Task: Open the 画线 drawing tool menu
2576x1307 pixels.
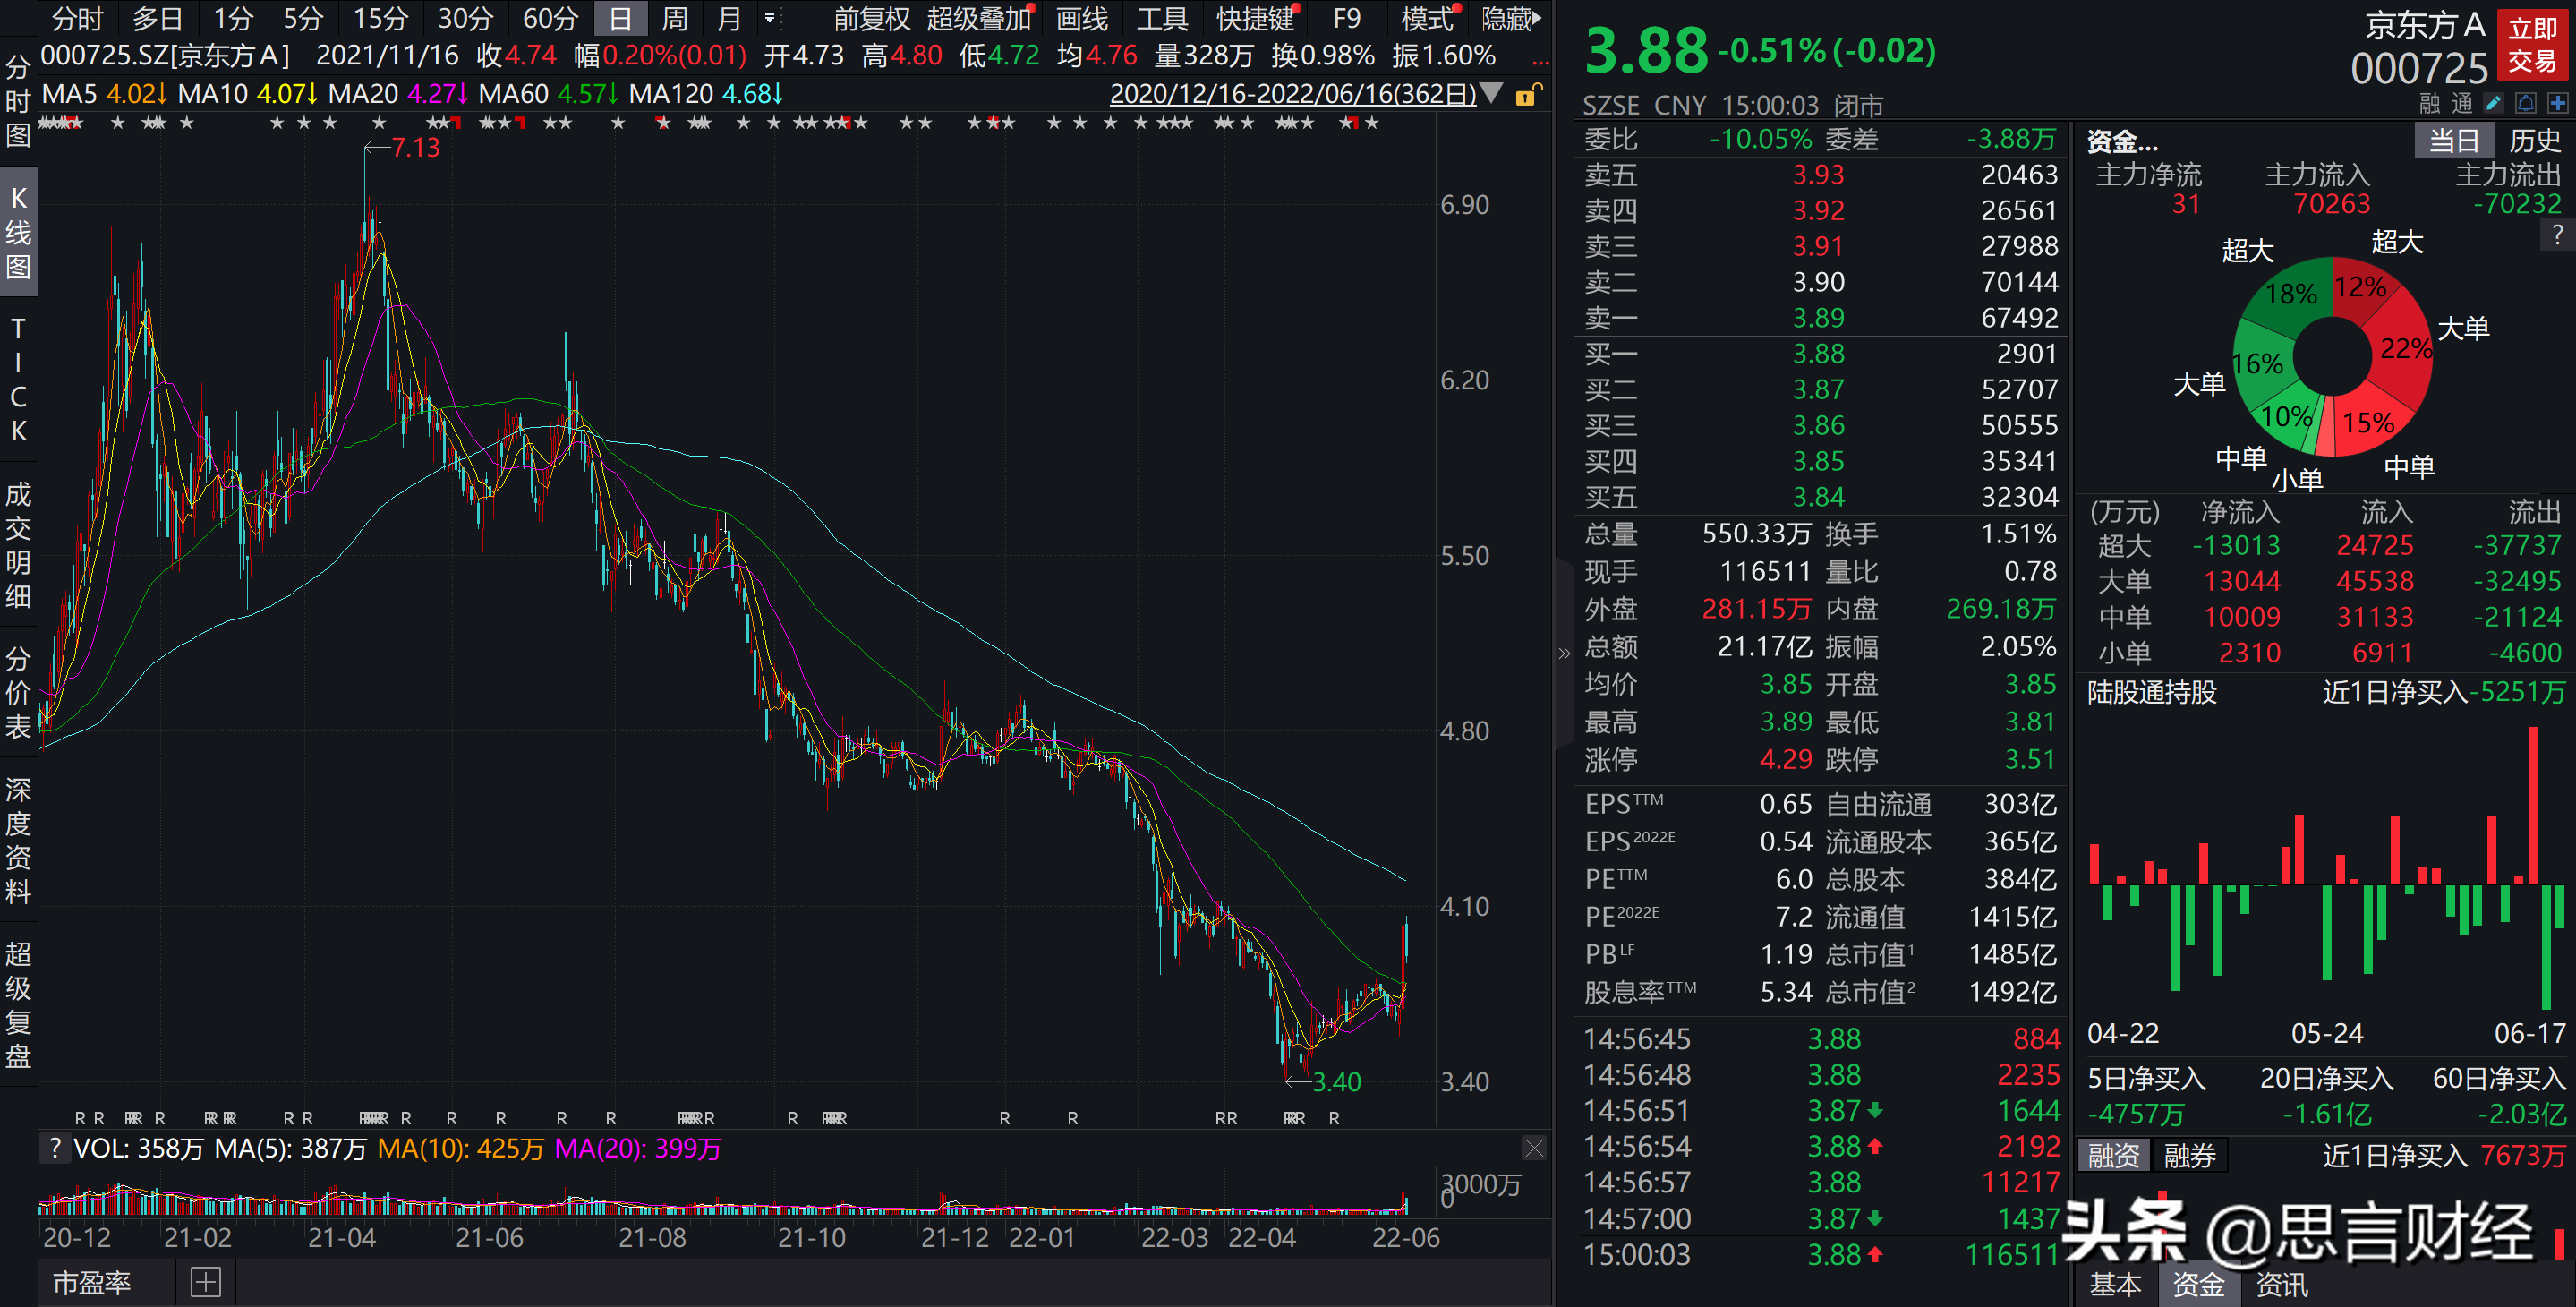Action: [1082, 18]
